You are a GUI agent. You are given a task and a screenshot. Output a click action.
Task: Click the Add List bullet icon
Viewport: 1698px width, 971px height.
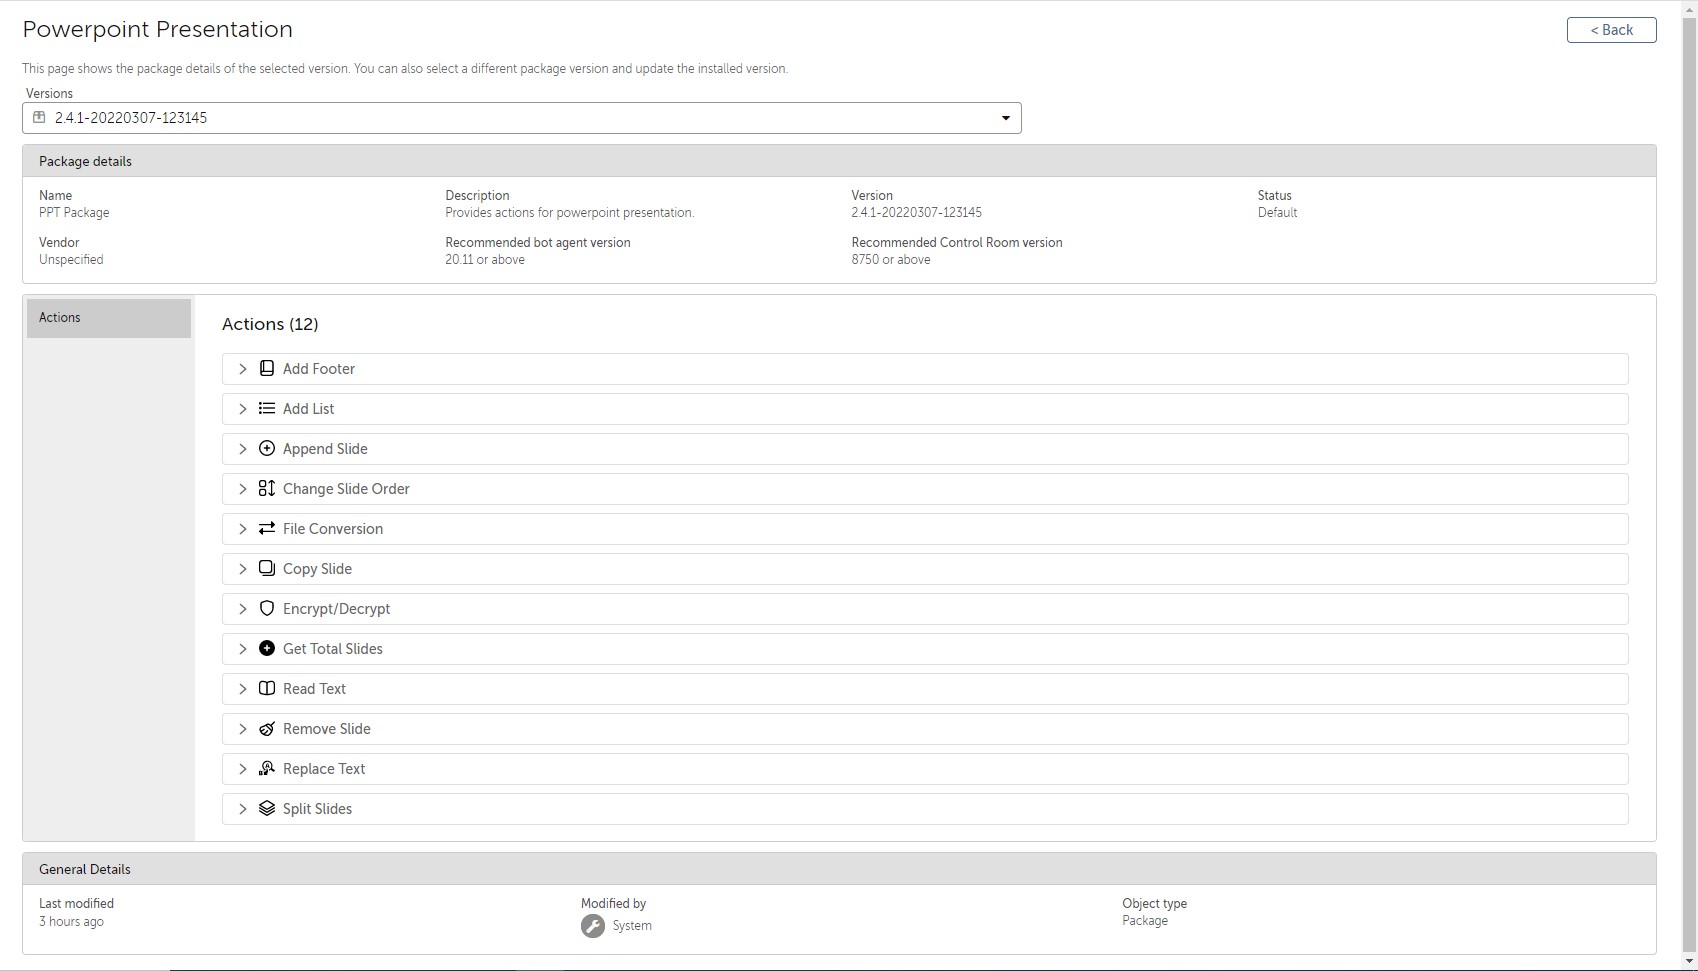tap(267, 409)
